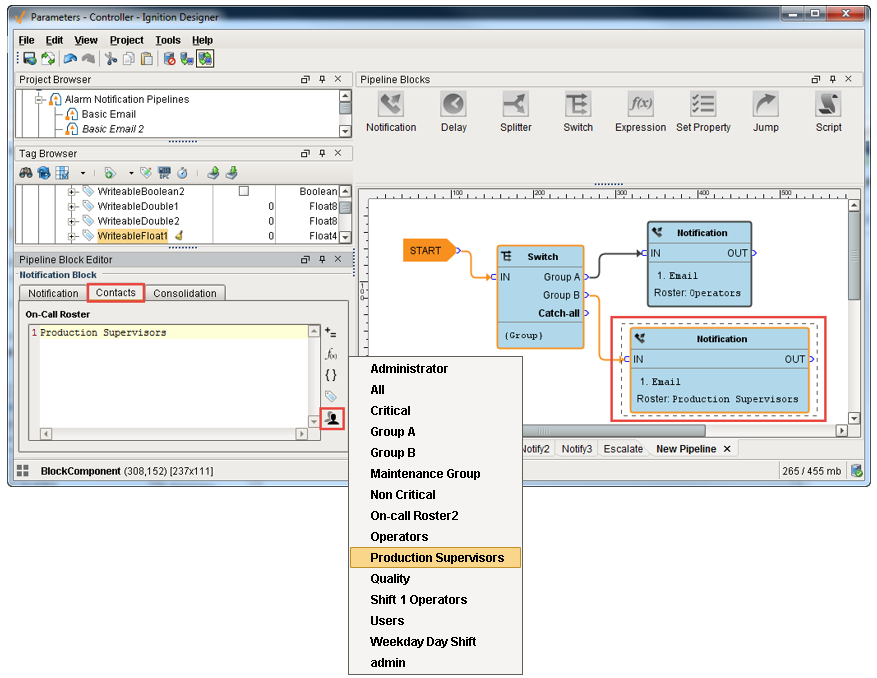Click the Paste clipboard icon
The width and height of the screenshot is (877, 678).
click(x=147, y=58)
